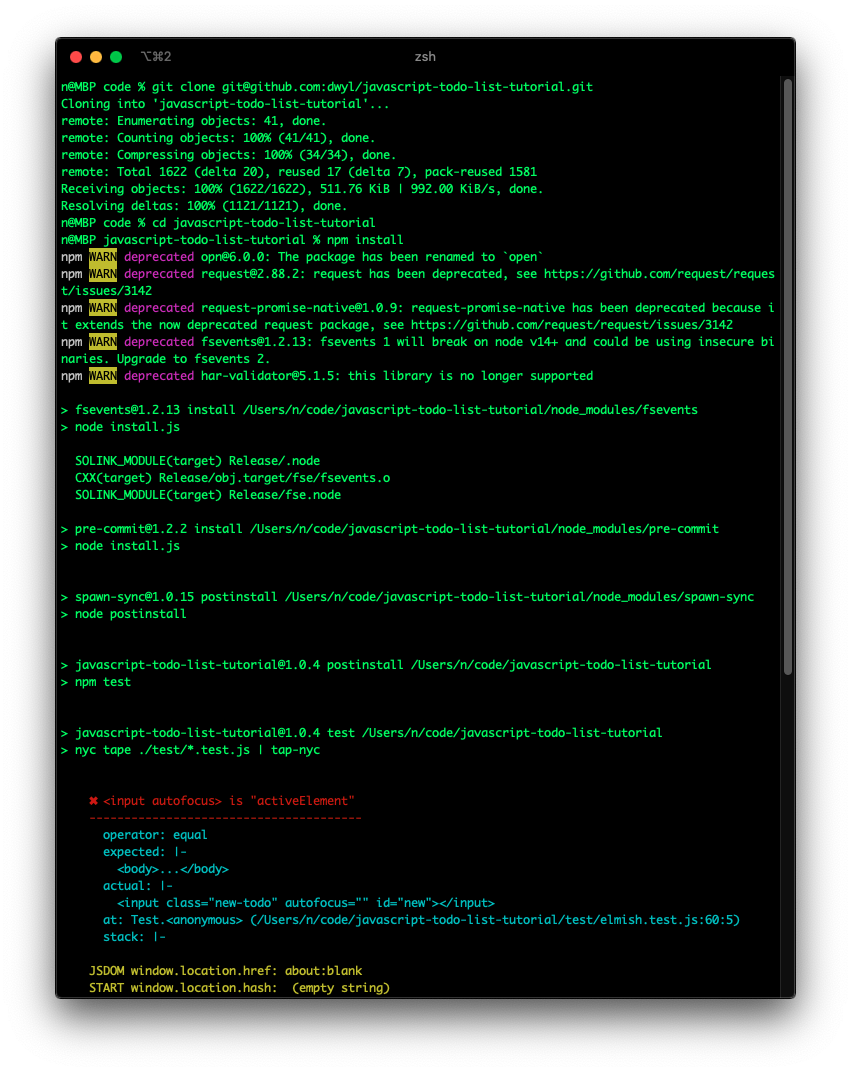Close the zsh terminal window

pyautogui.click(x=76, y=57)
